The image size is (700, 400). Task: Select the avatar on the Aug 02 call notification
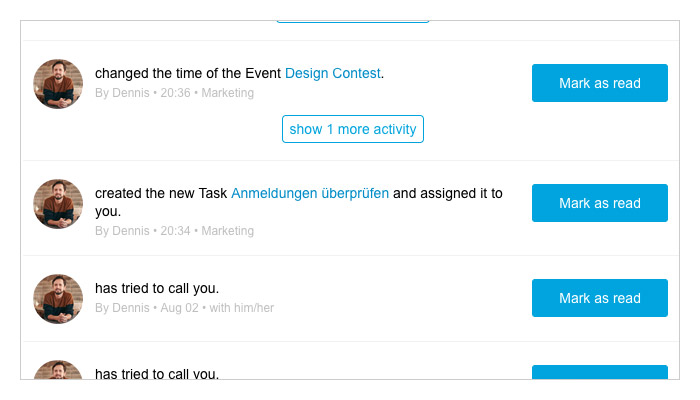(58, 299)
